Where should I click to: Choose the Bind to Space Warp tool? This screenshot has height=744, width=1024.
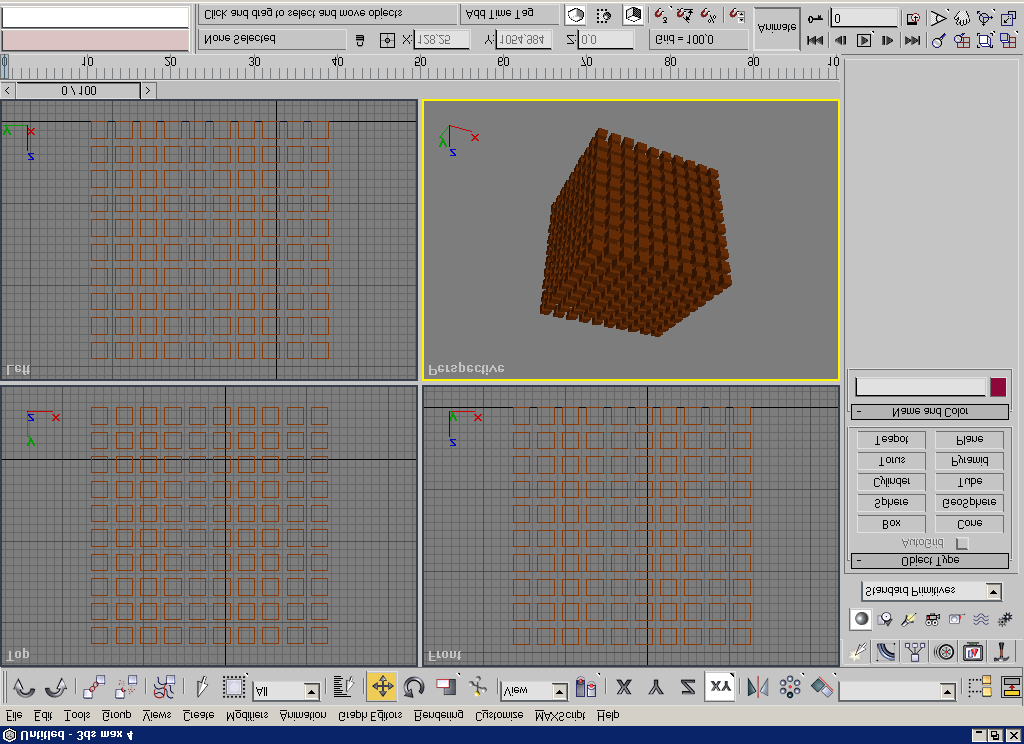pos(164,687)
